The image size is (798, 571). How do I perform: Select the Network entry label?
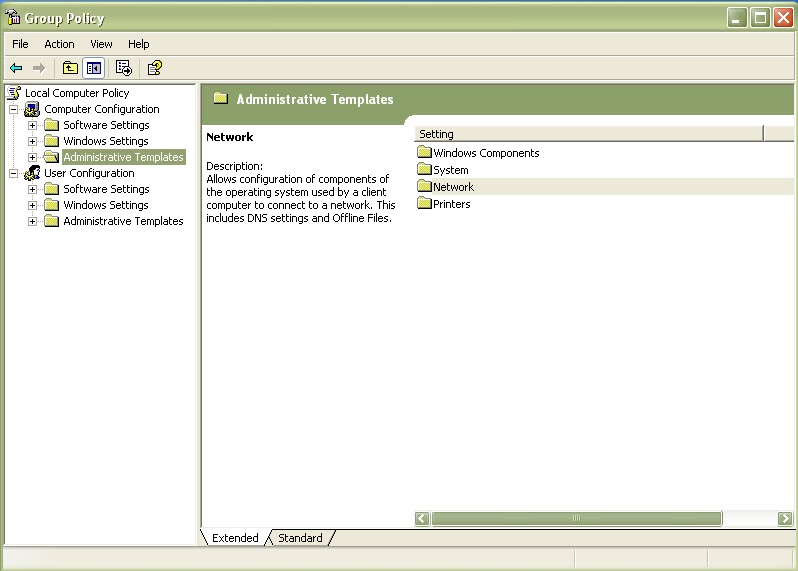click(453, 187)
